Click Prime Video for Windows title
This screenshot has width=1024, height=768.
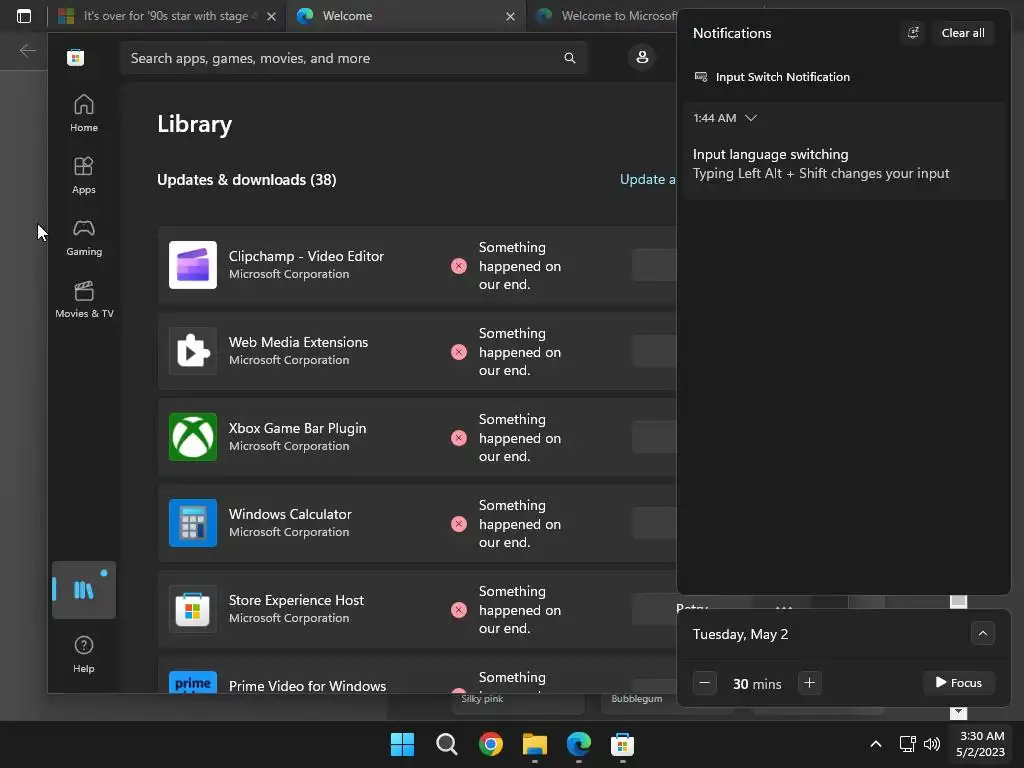[x=307, y=686]
